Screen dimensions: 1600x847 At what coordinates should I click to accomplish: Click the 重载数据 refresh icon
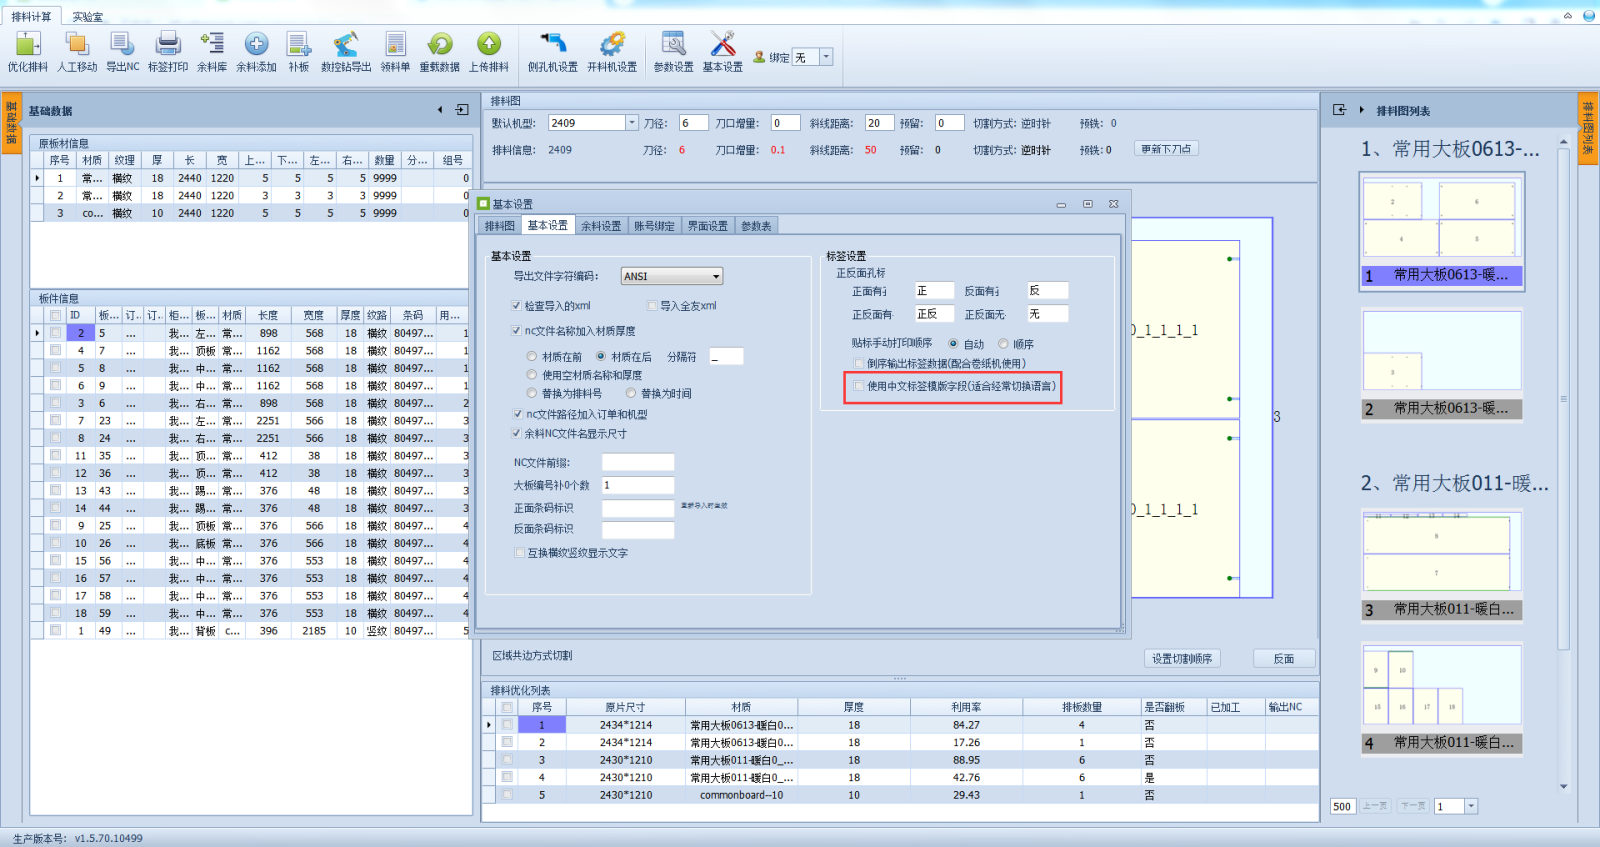440,44
